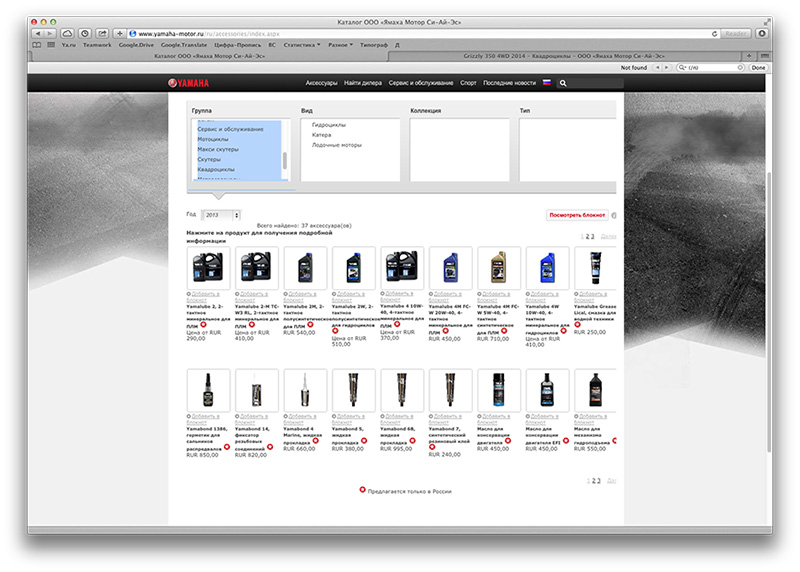
Task: Click Далее in top pagination
Action: click(608, 237)
